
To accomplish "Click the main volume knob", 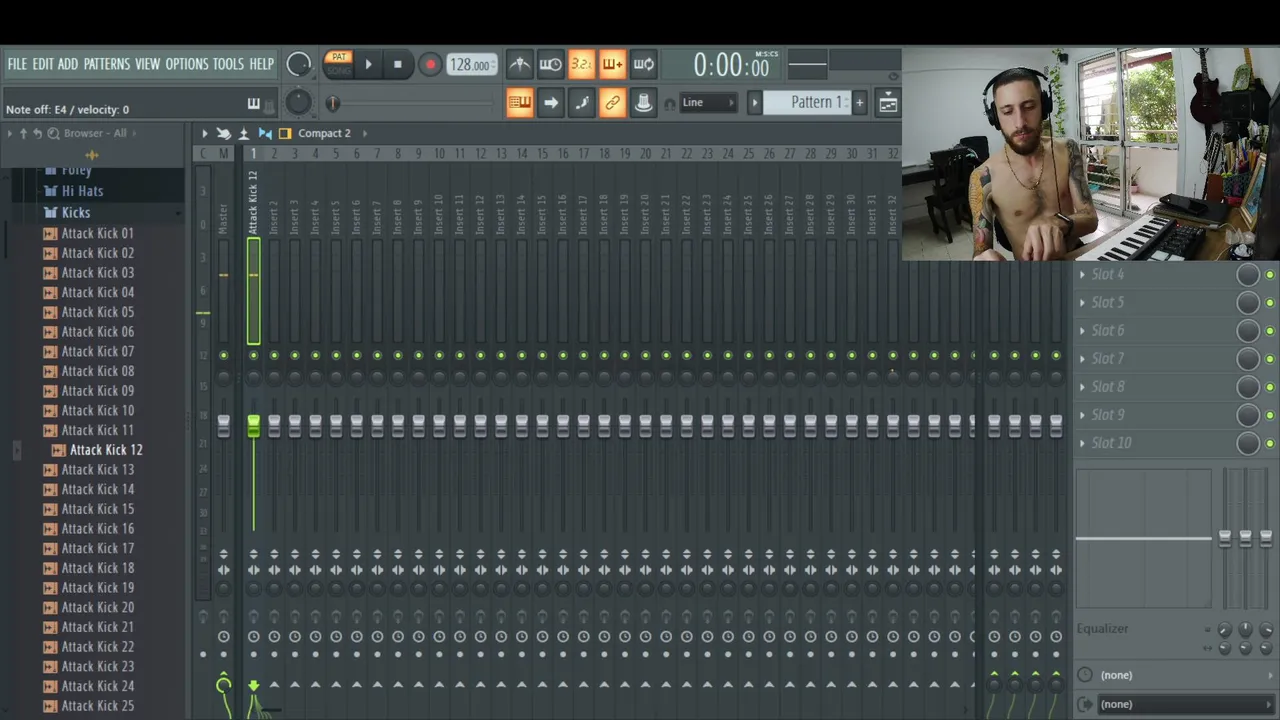I will [298, 64].
